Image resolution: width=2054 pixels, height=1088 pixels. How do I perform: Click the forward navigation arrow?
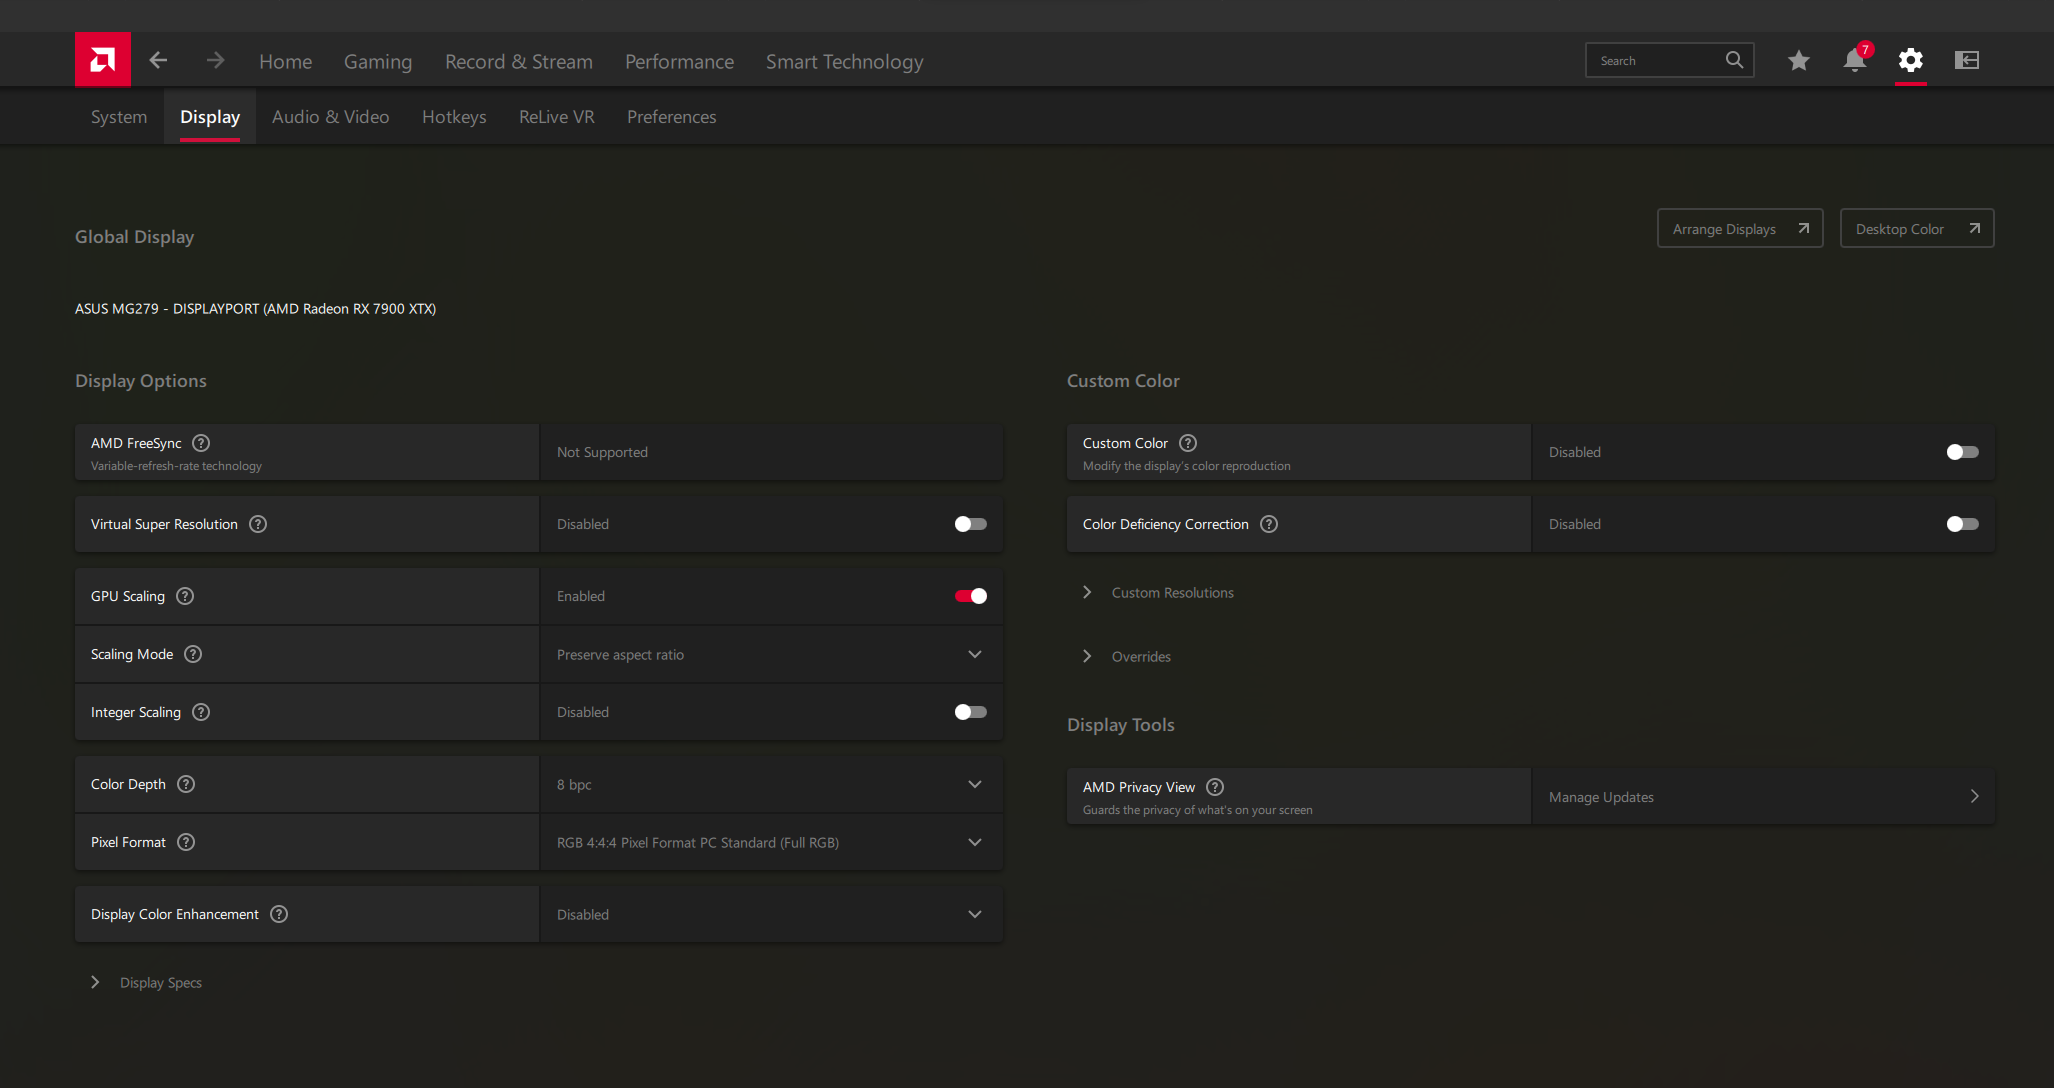(215, 60)
